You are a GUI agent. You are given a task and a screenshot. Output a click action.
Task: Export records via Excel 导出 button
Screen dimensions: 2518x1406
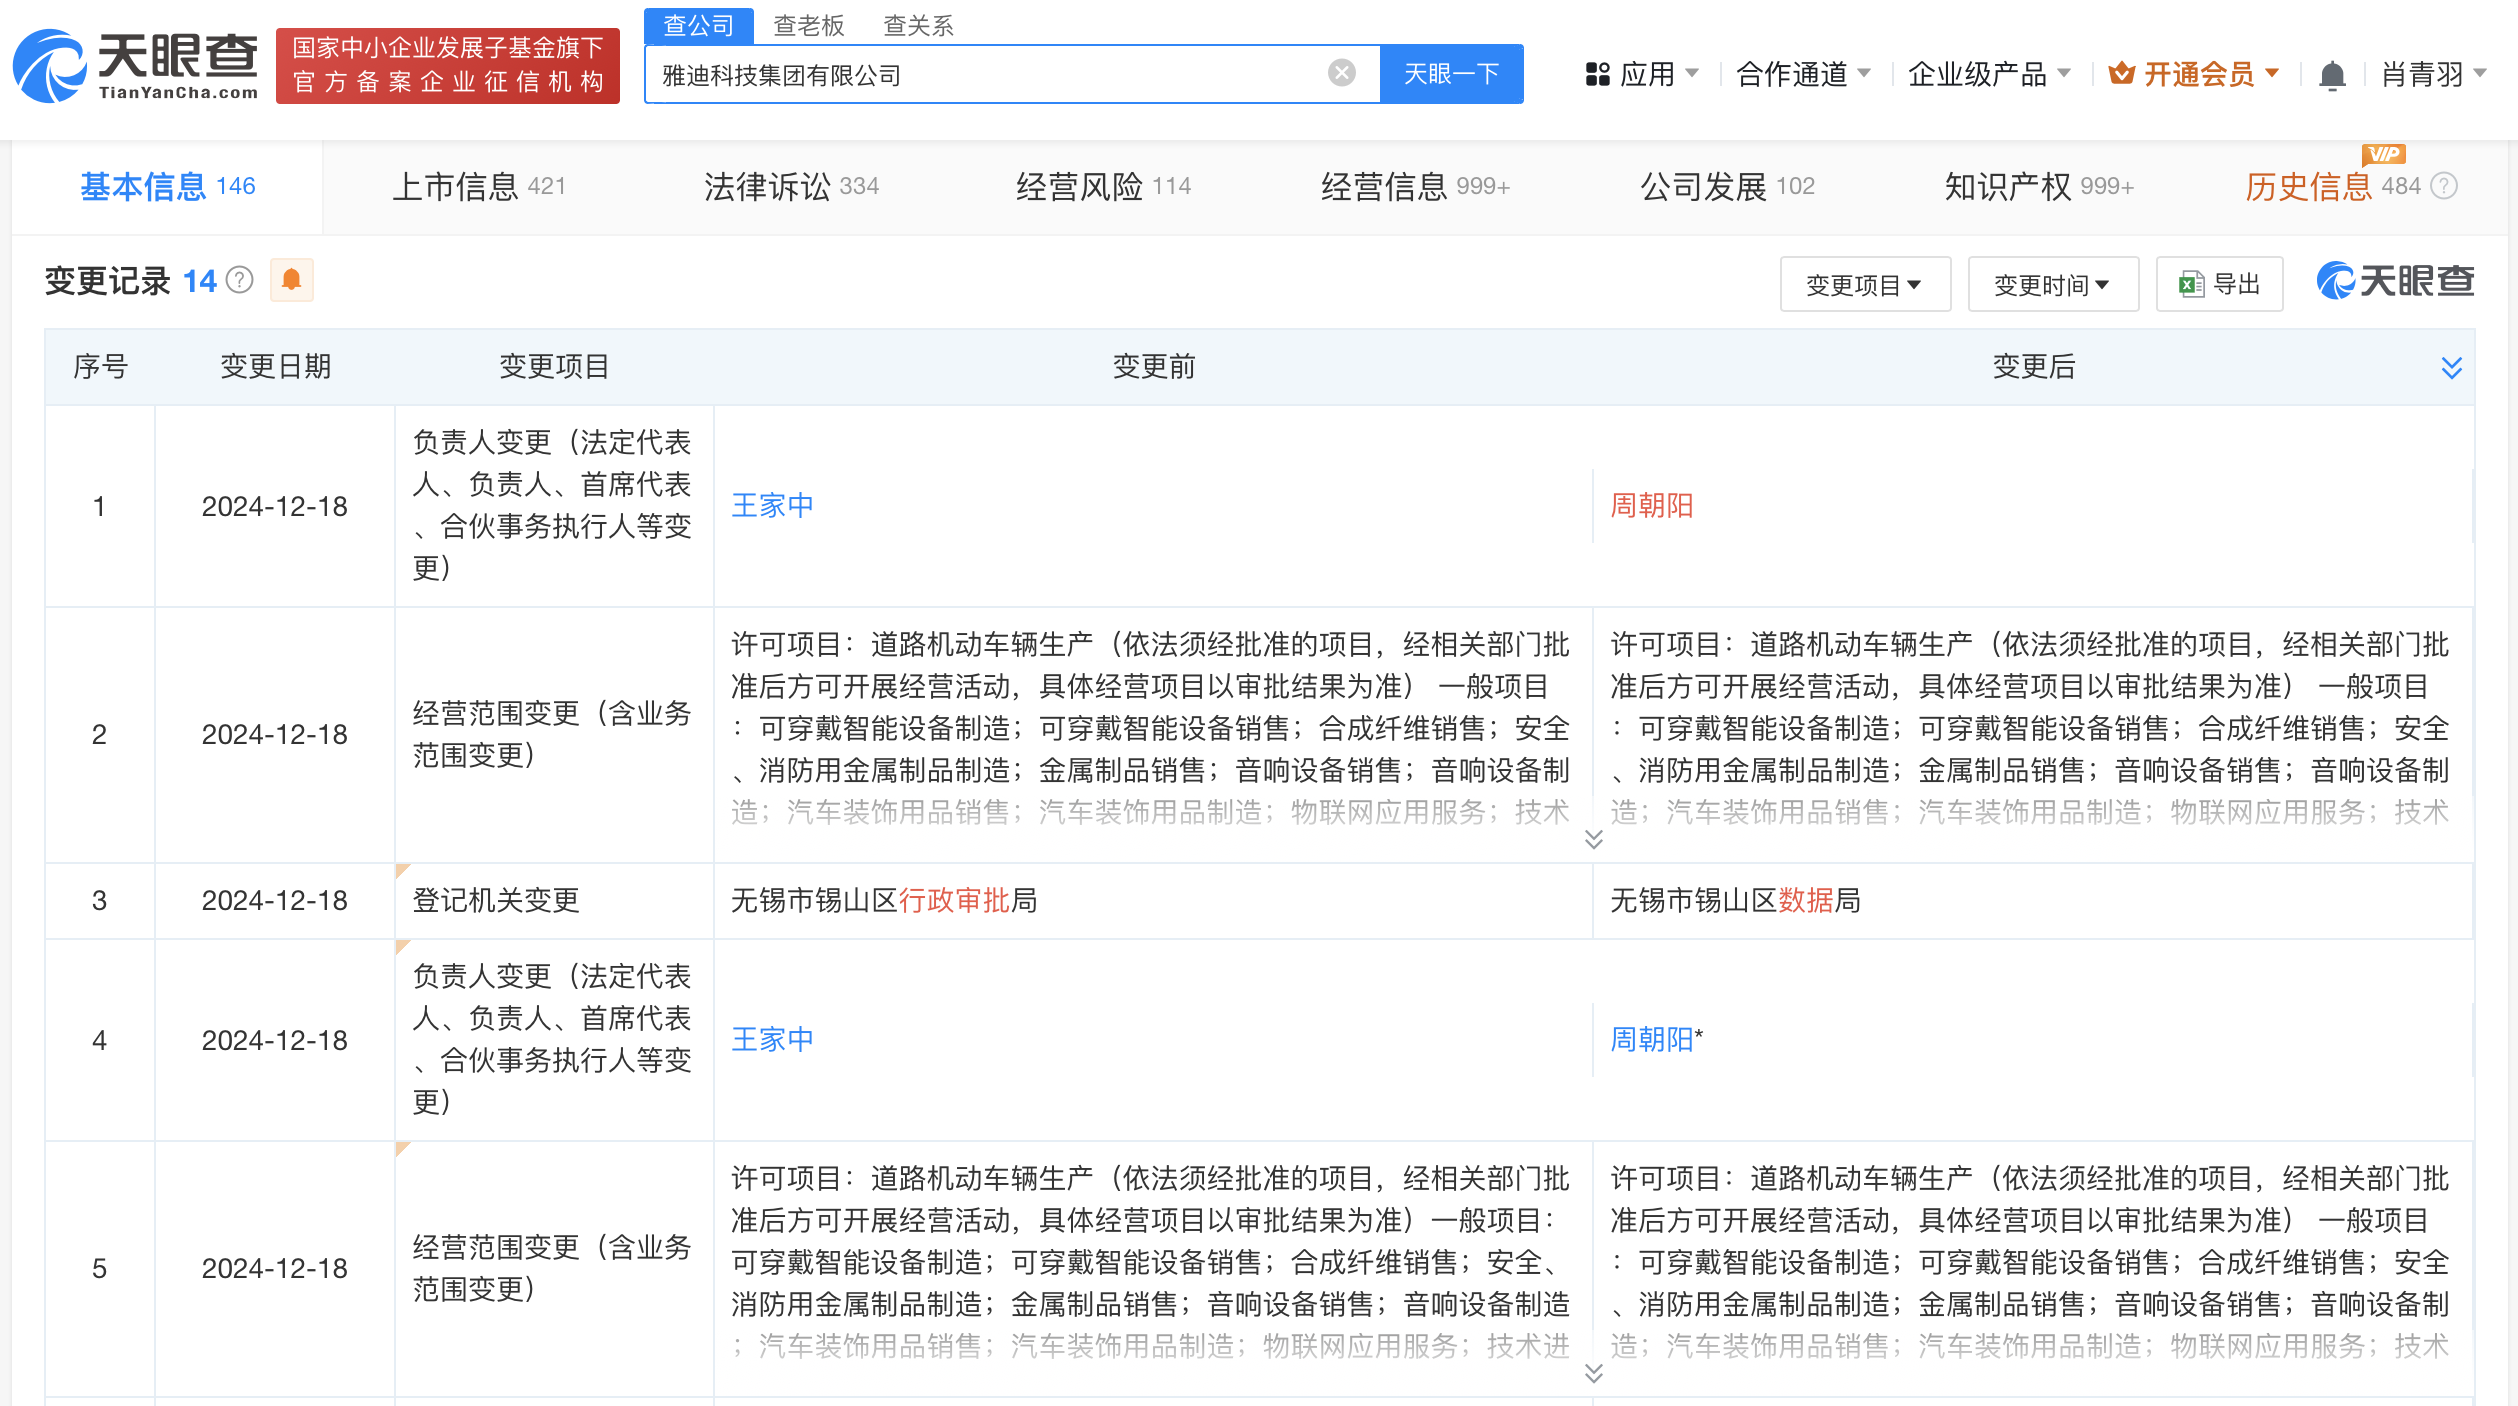tap(2219, 284)
